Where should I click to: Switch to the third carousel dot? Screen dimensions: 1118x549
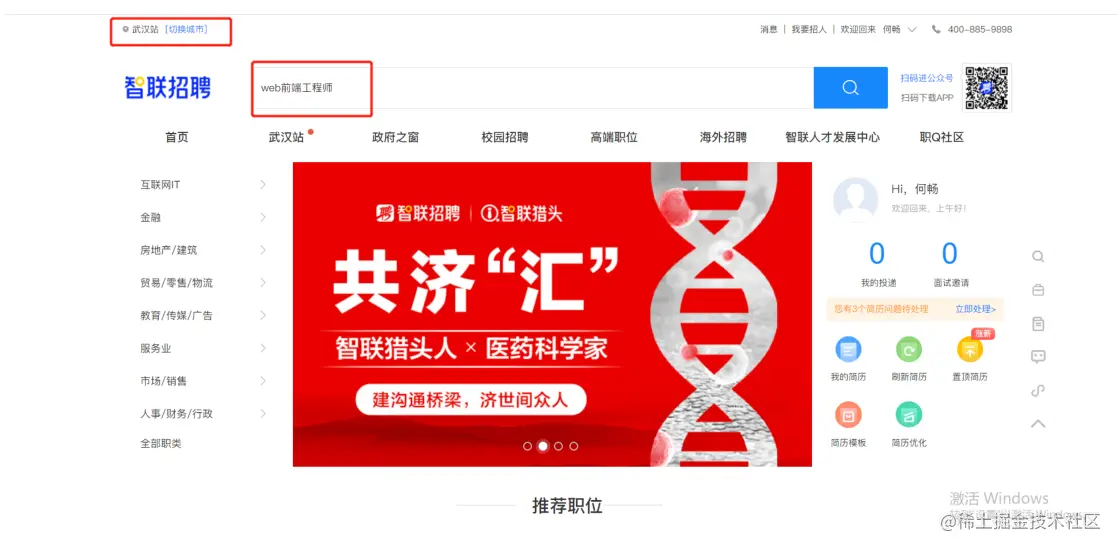click(x=558, y=446)
